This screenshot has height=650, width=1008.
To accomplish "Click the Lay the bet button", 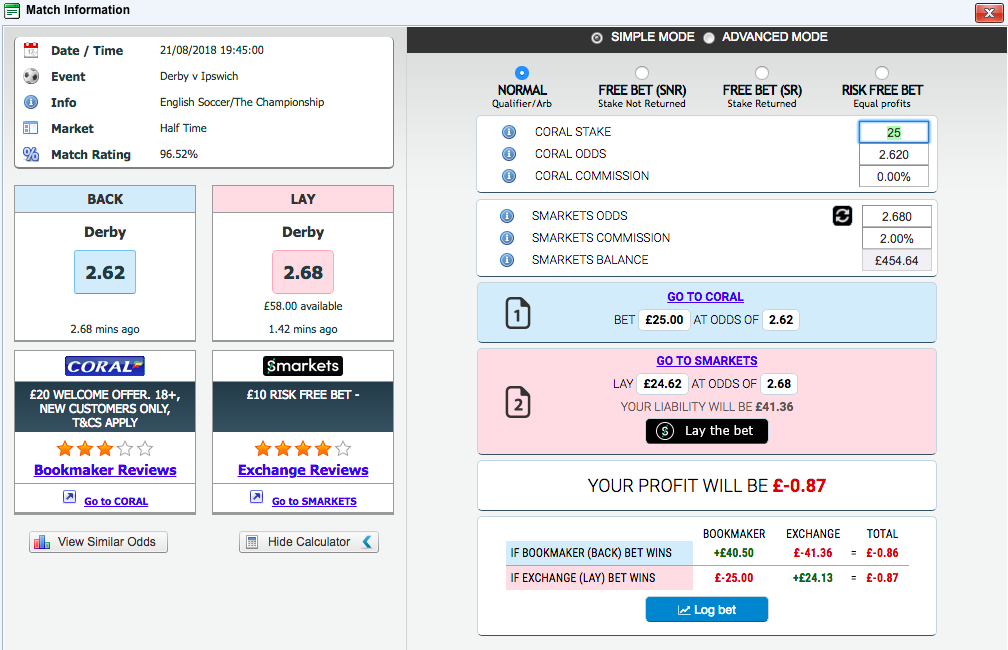I will tap(706, 431).
